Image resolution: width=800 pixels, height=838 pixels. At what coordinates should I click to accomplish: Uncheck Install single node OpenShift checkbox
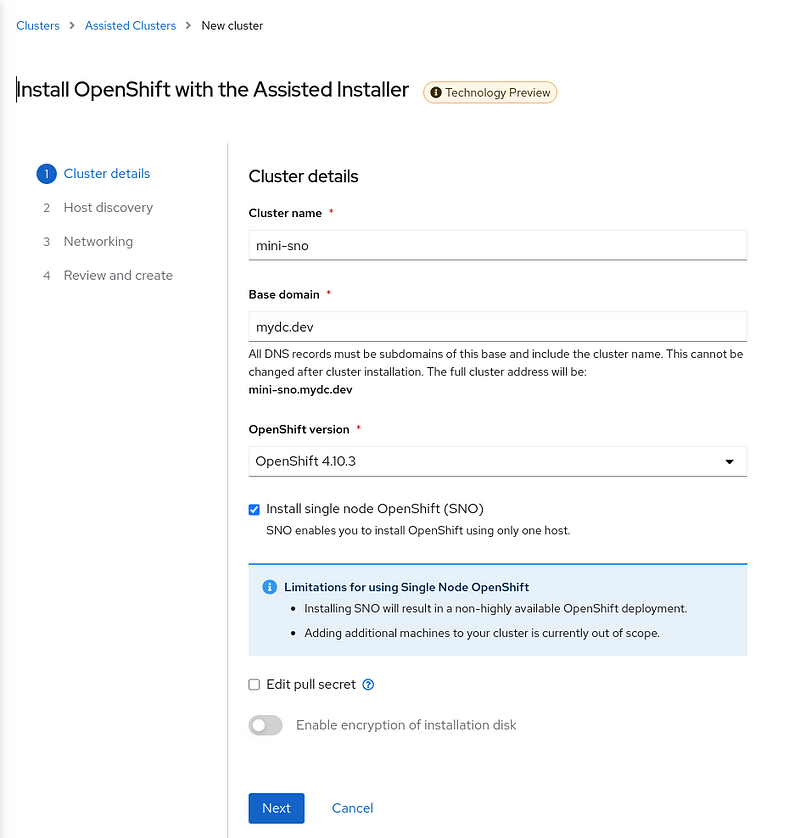254,509
